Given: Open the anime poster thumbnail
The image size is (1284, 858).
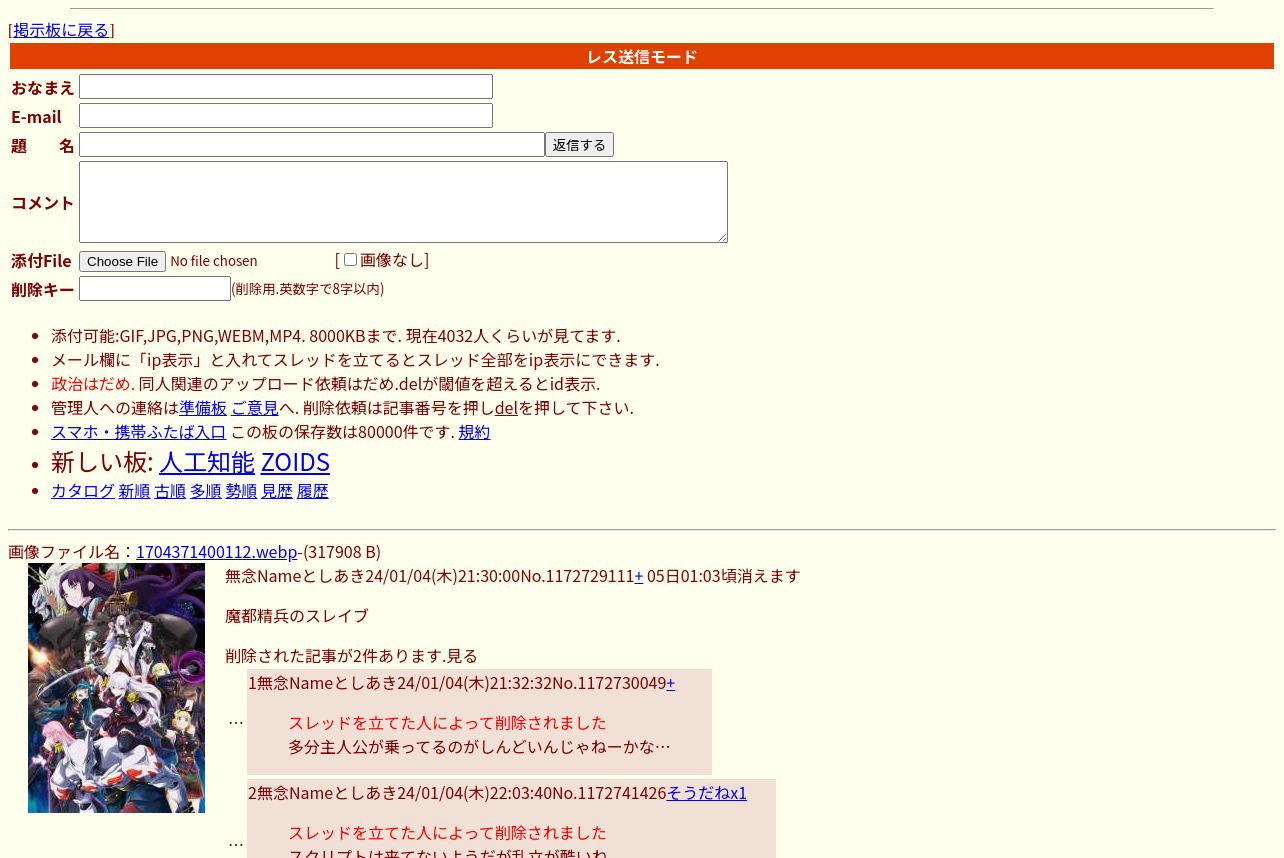Looking at the screenshot, I should click(116, 688).
